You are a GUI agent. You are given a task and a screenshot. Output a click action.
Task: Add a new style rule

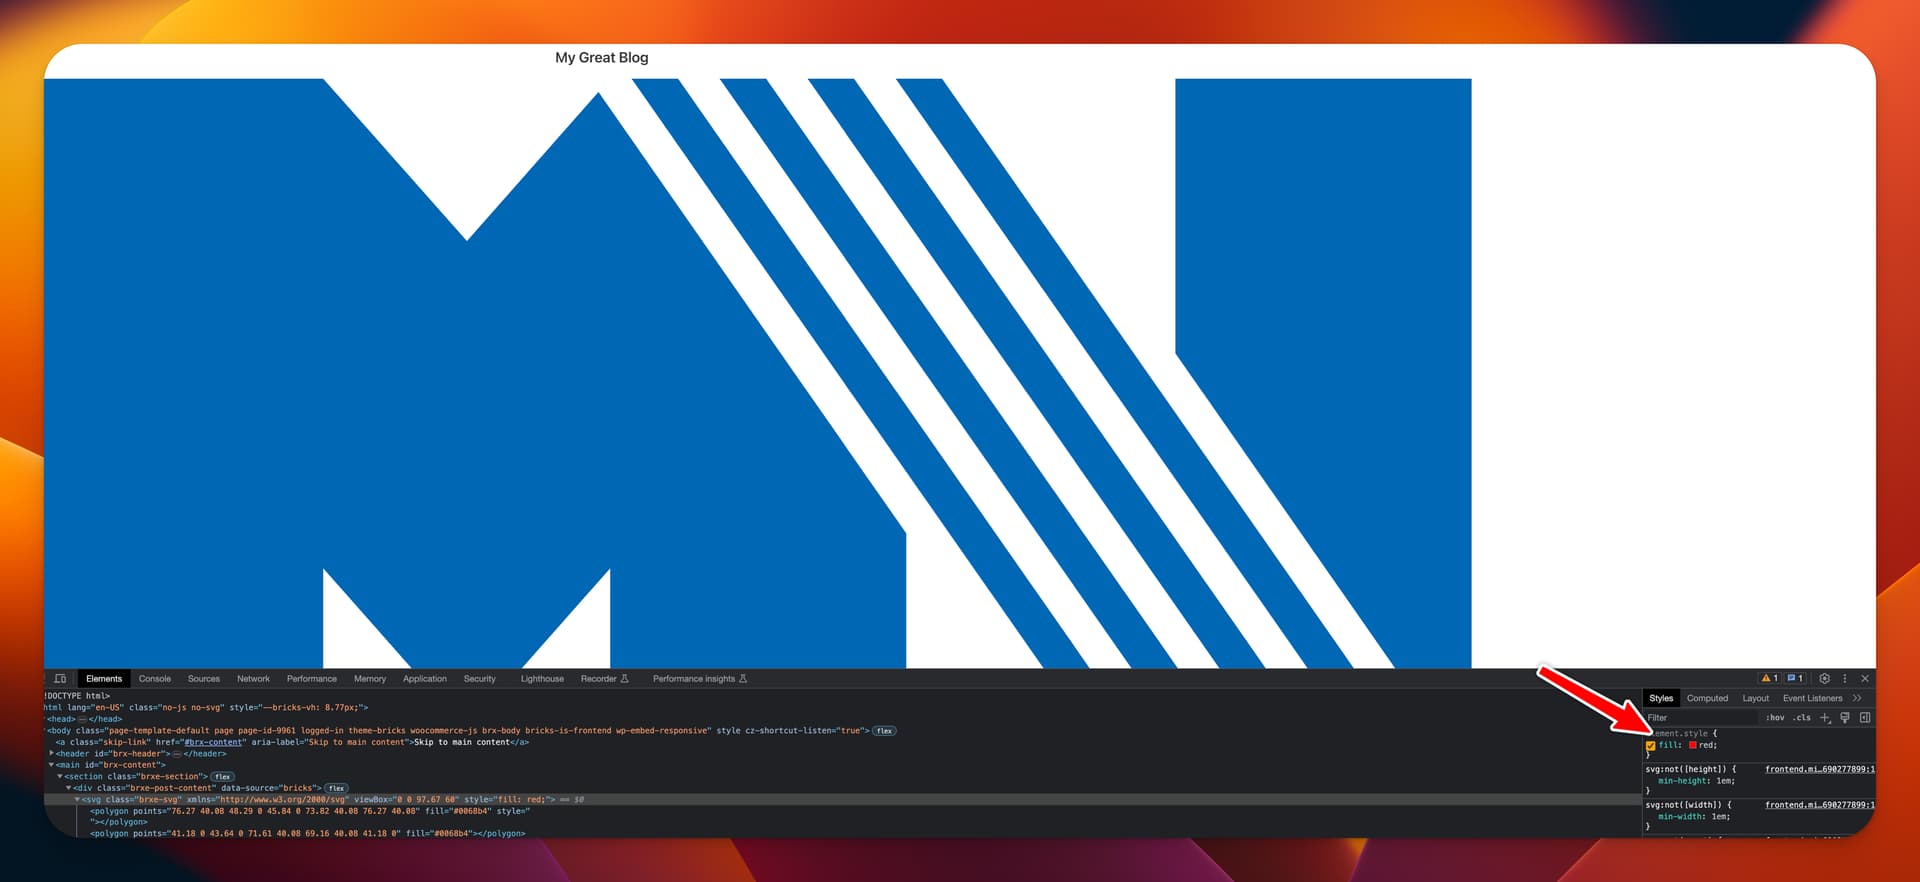[x=1825, y=717]
